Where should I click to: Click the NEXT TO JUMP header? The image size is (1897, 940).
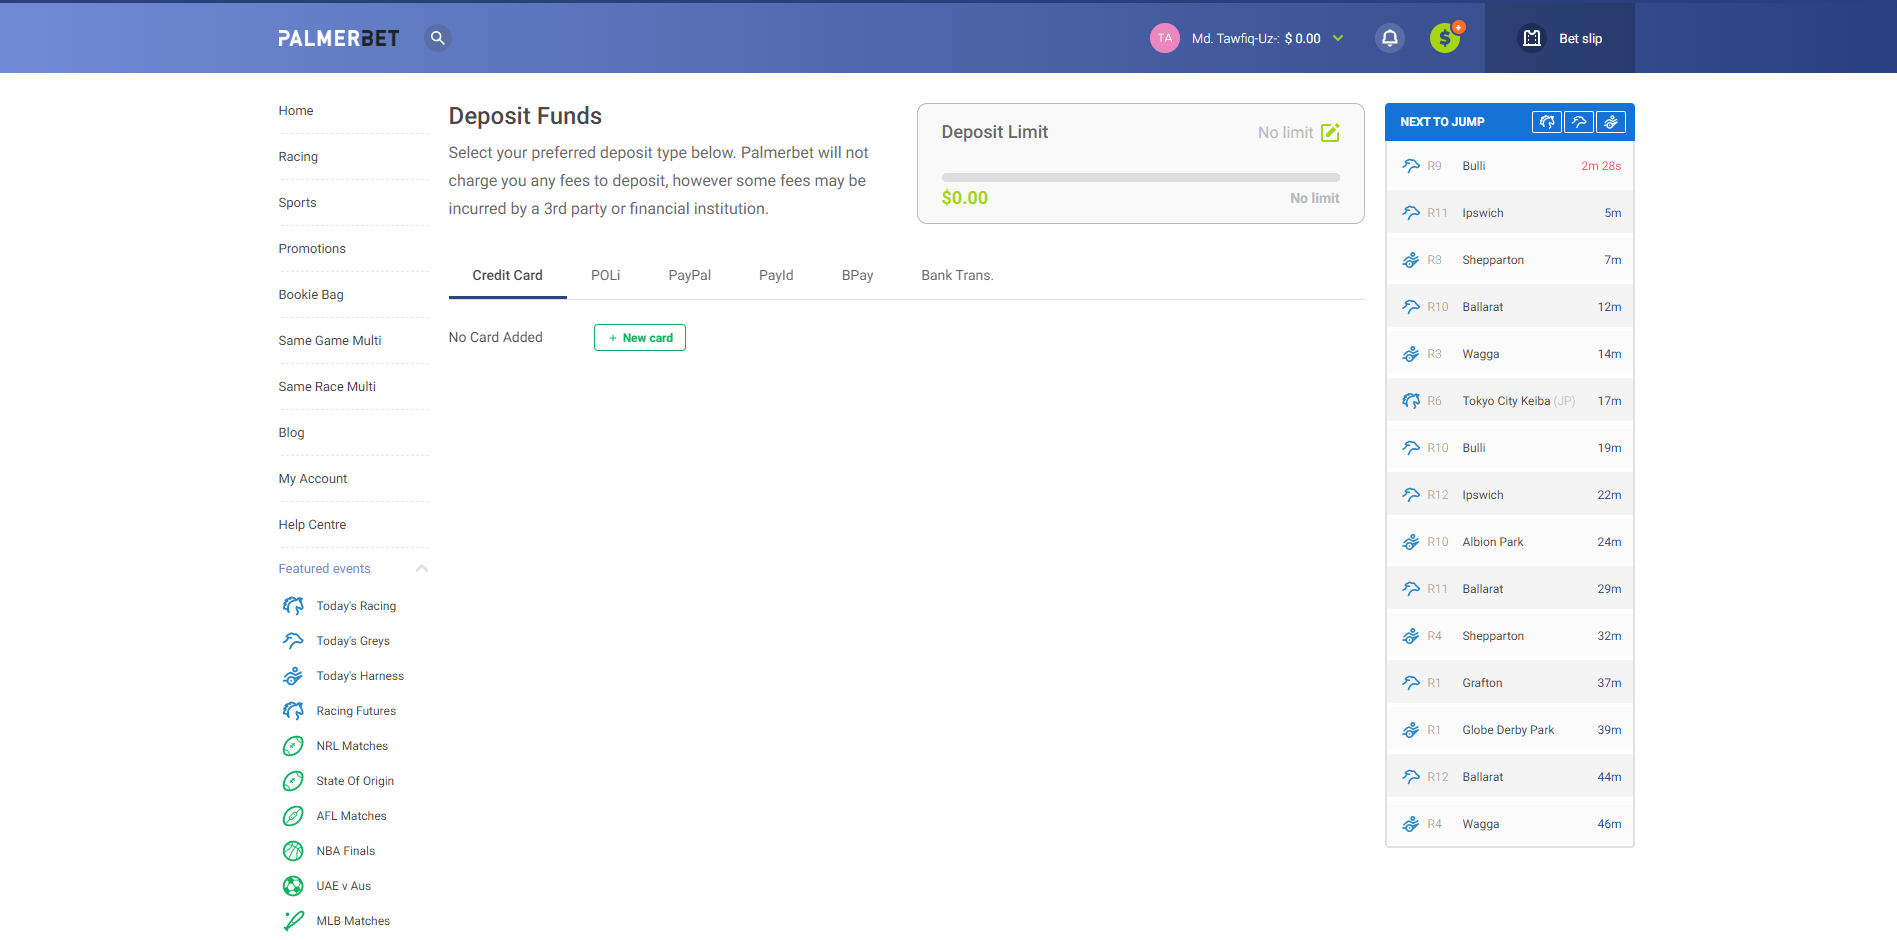[1442, 122]
